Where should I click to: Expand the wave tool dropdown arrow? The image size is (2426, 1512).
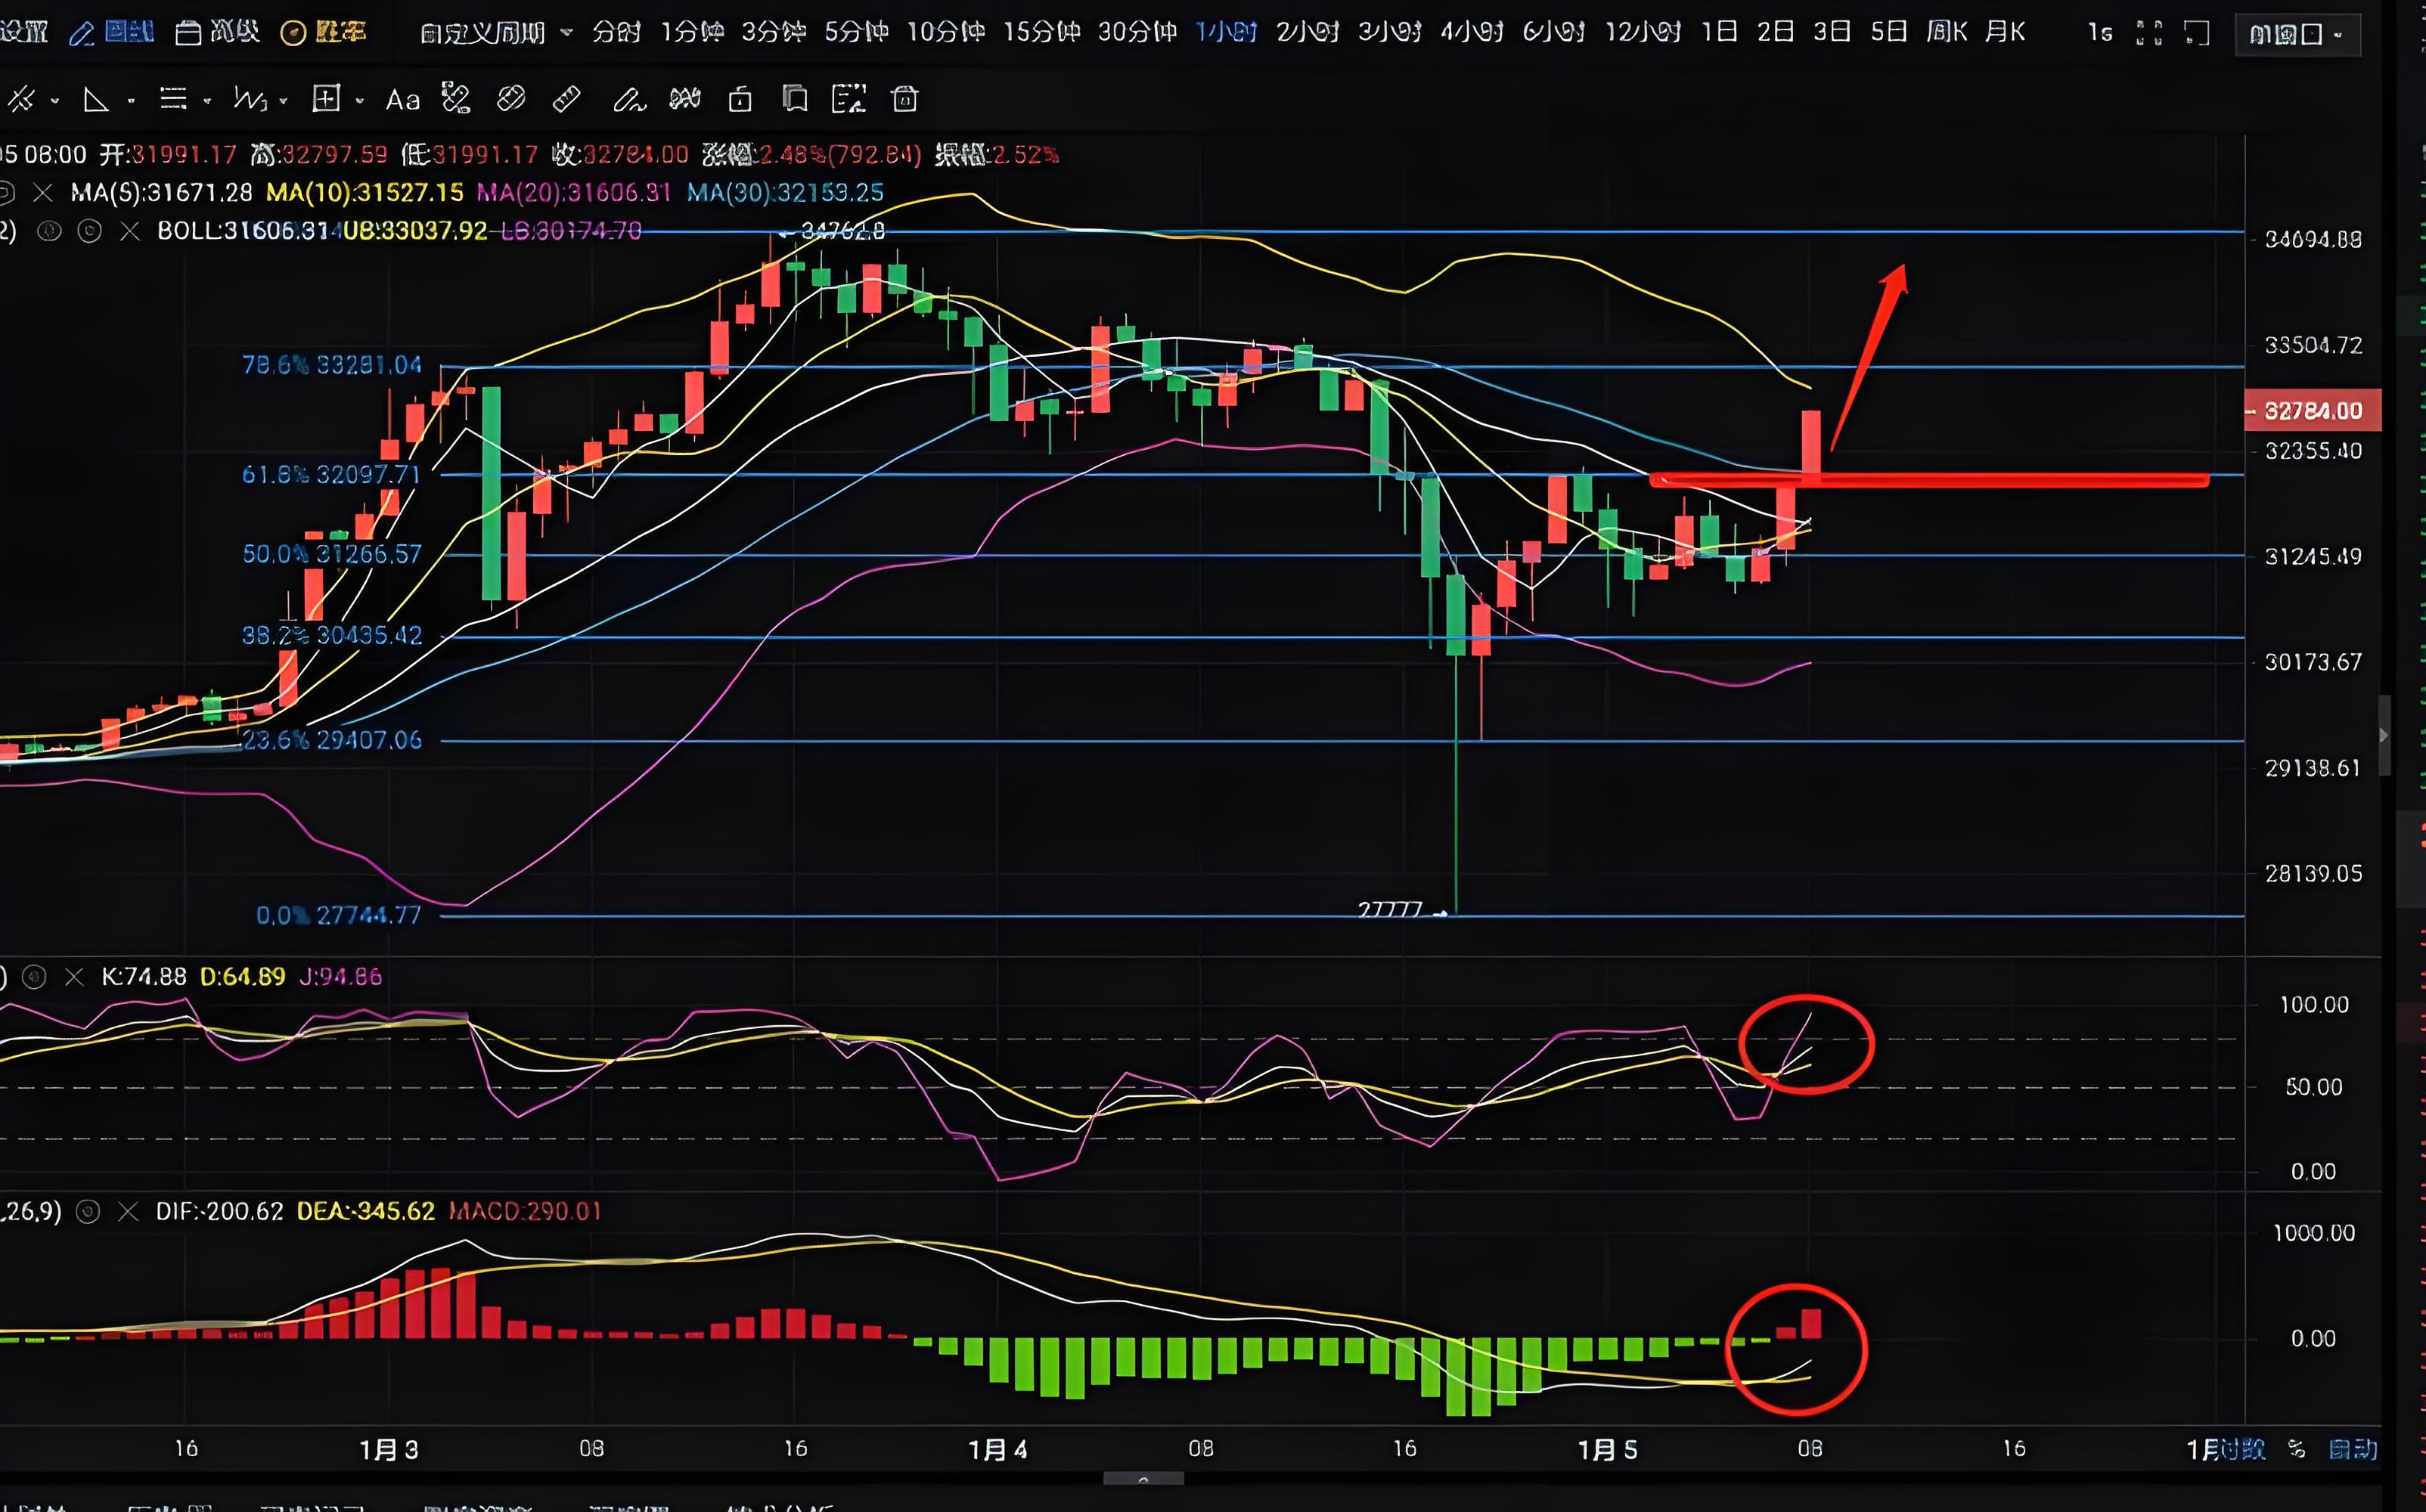(x=284, y=101)
